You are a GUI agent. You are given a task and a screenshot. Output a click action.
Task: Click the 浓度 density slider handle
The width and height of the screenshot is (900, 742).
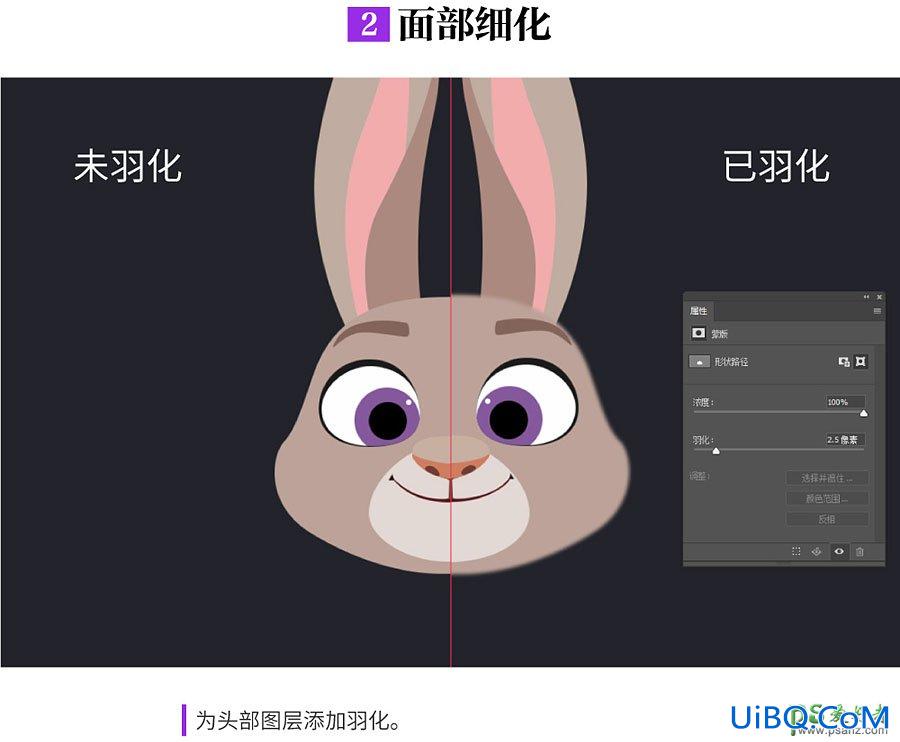tap(863, 413)
